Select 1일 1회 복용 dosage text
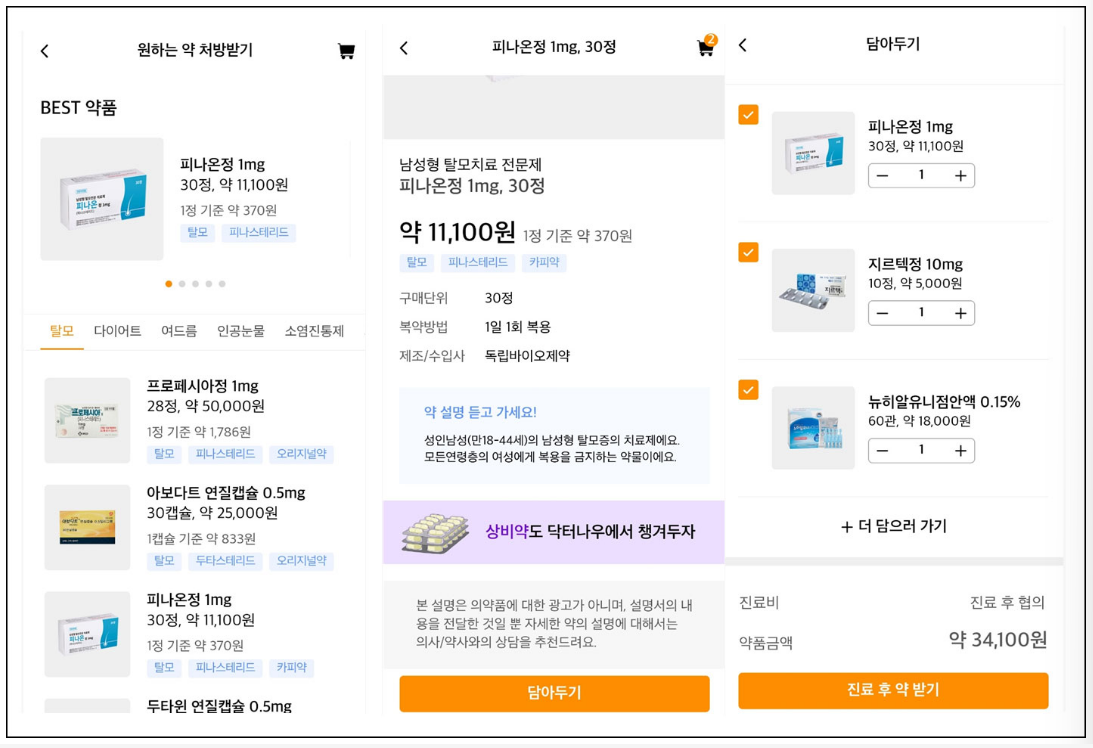 coord(518,327)
